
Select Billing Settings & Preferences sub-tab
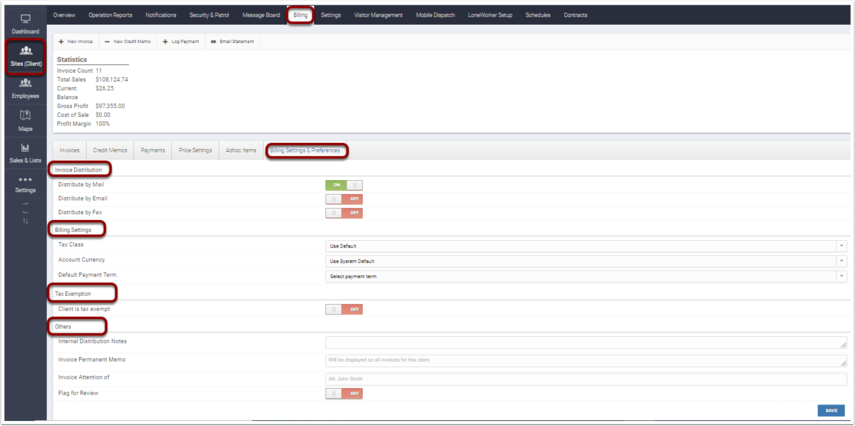(305, 150)
